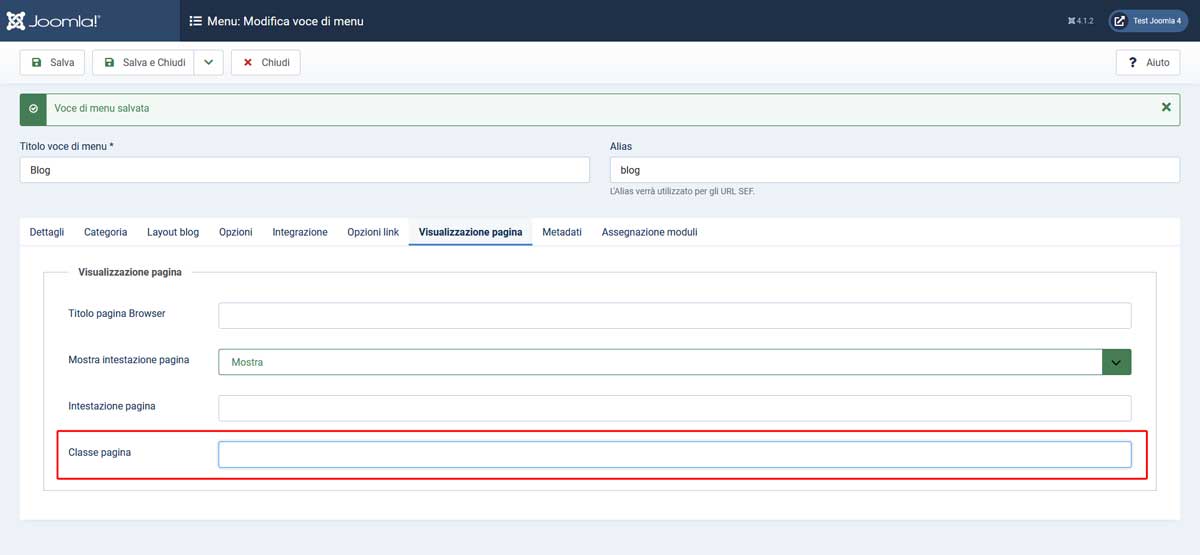The image size is (1200, 555).
Task: Expand the save options dropdown arrow
Action: [208, 62]
